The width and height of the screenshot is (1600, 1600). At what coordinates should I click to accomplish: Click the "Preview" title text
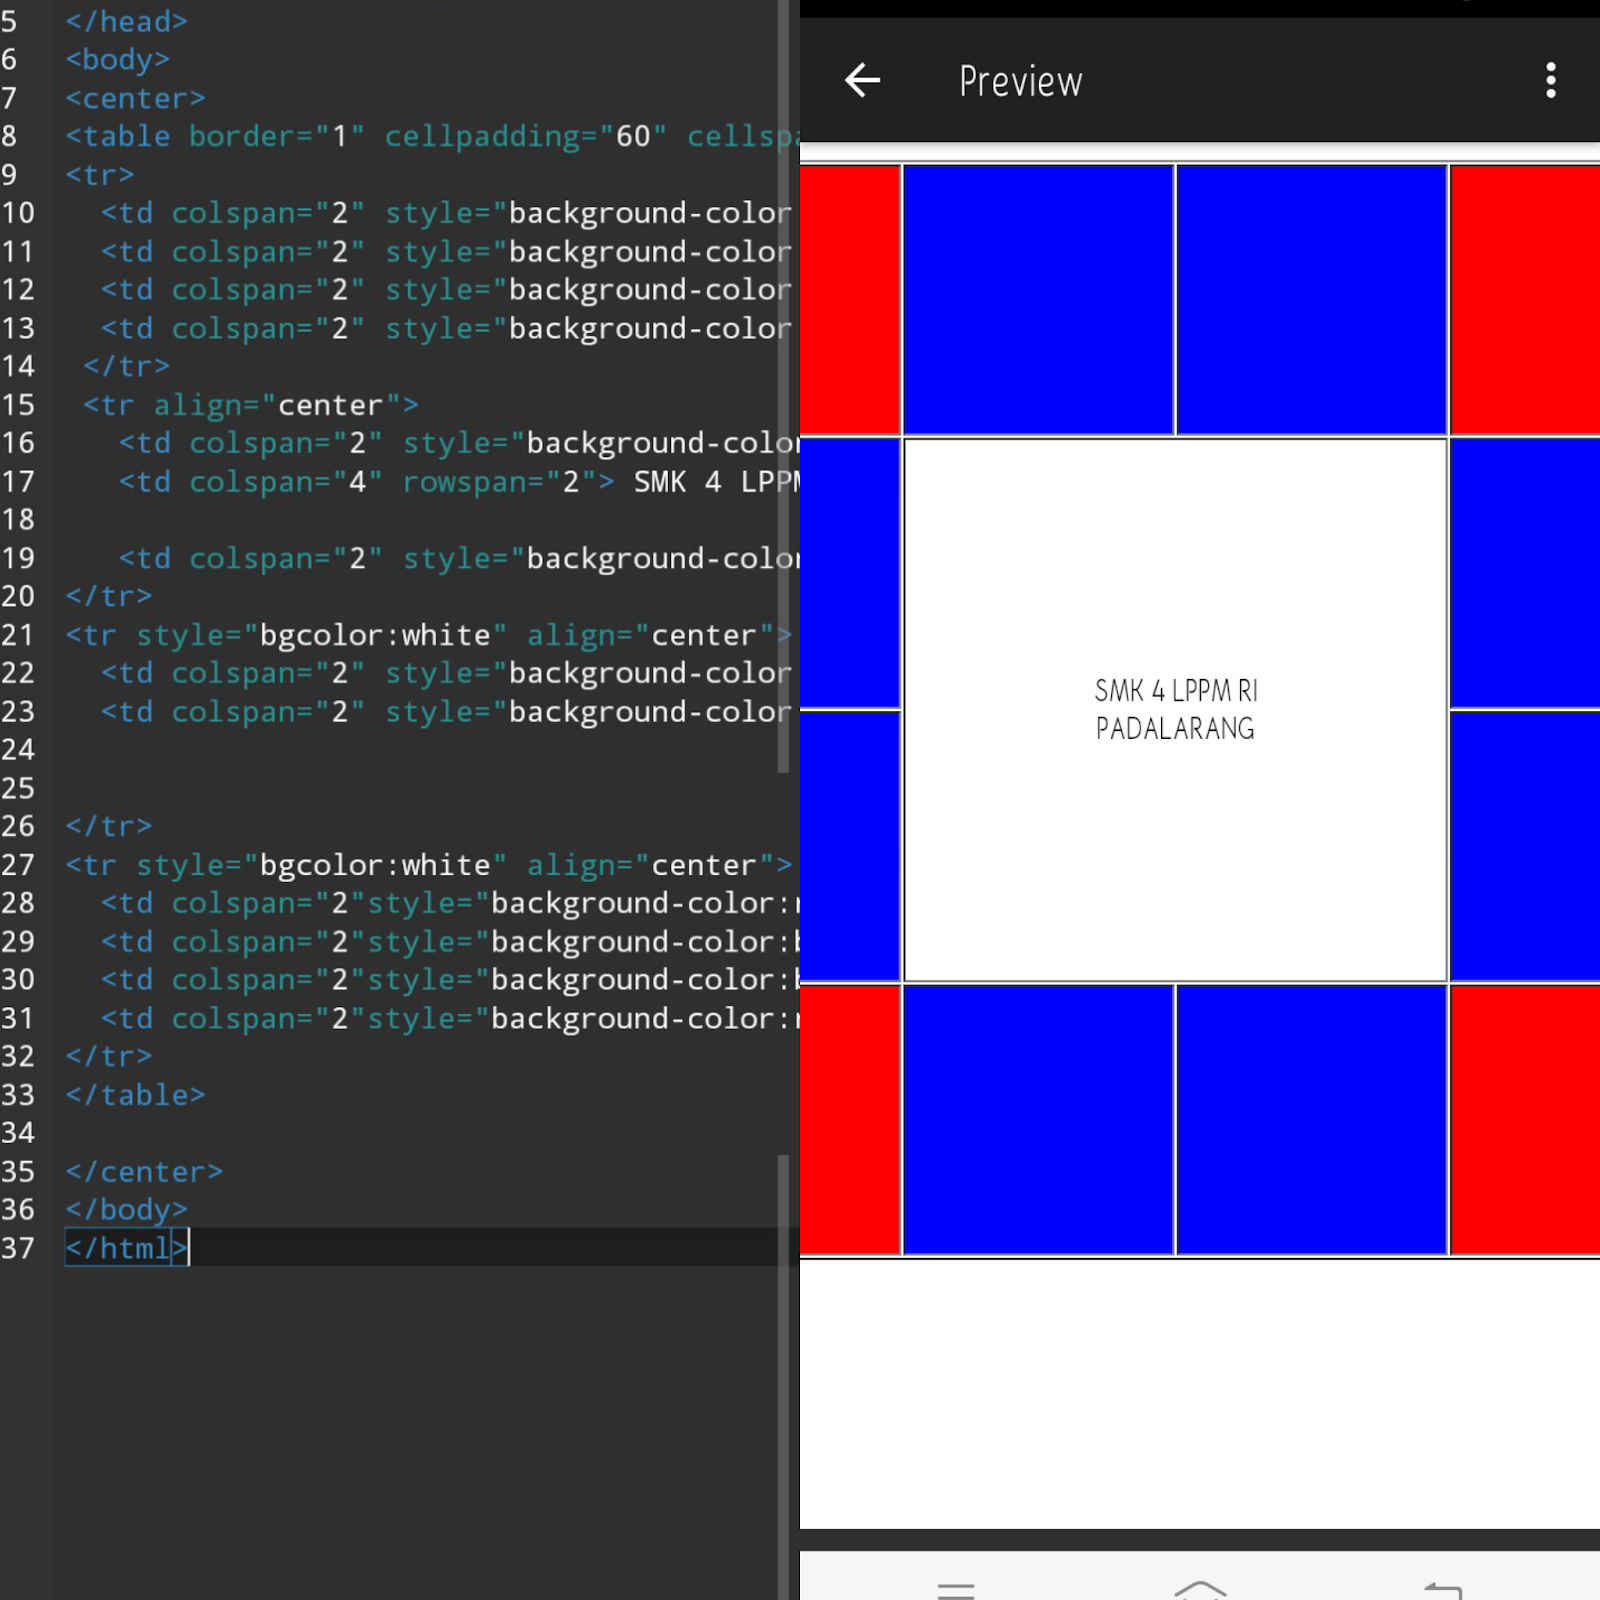(x=1020, y=81)
